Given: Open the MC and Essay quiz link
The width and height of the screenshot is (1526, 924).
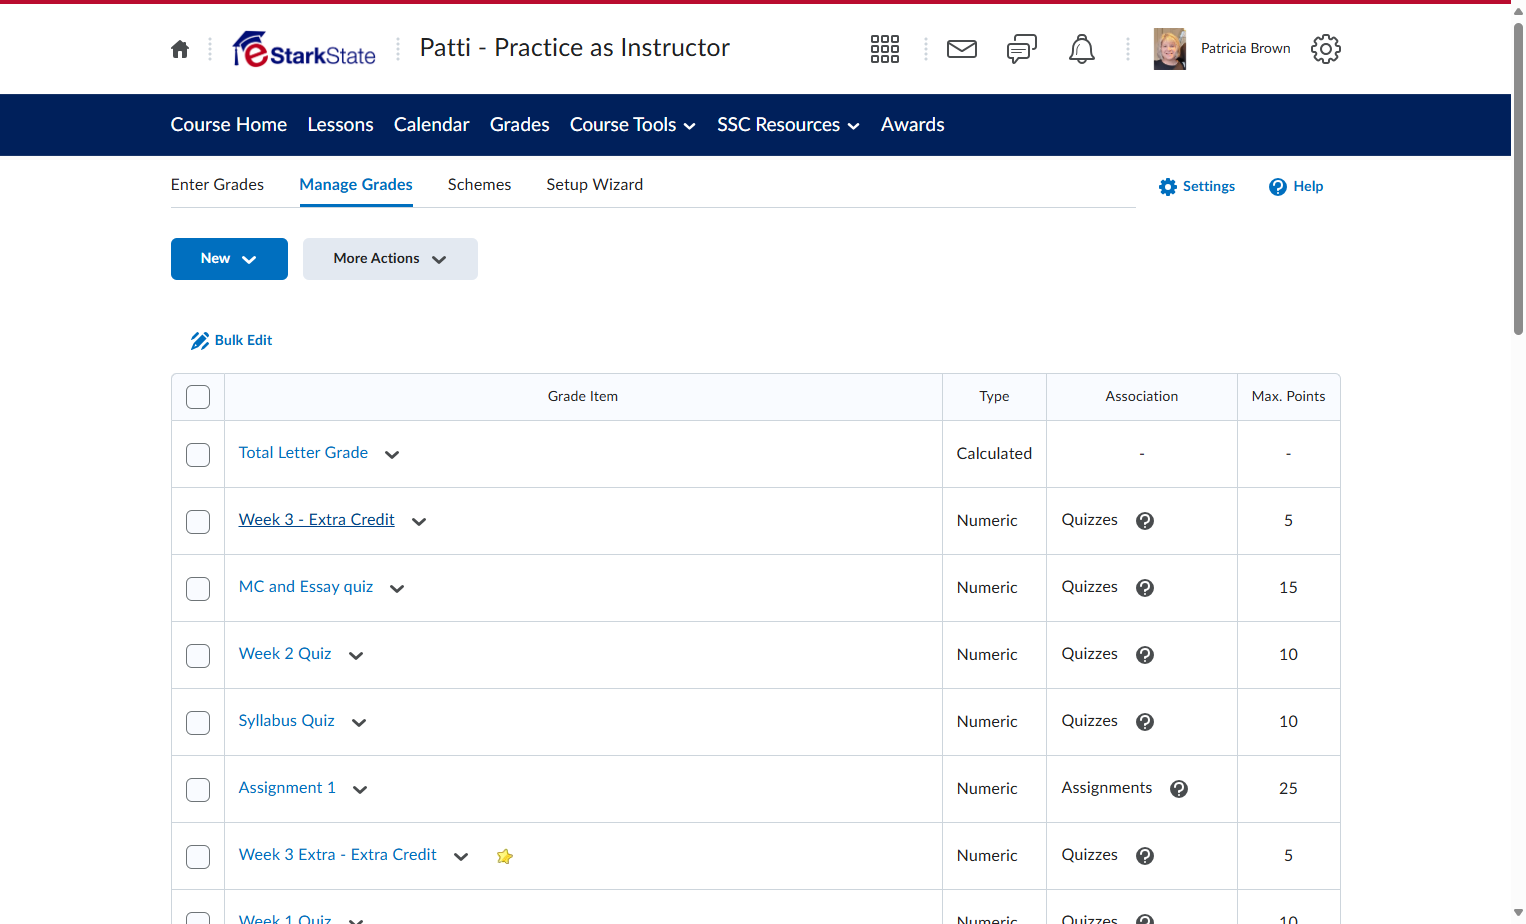Looking at the screenshot, I should point(306,587).
